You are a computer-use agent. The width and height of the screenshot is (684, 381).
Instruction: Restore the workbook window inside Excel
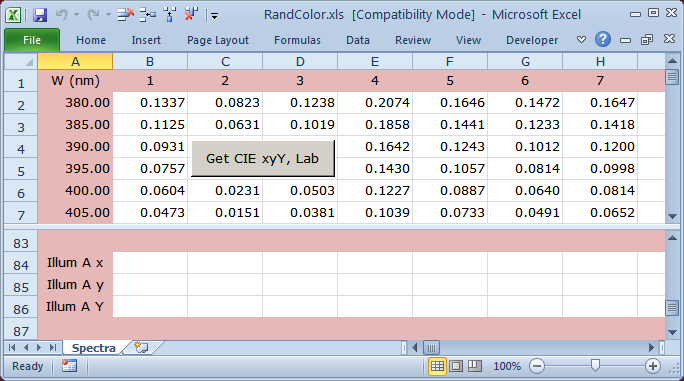click(x=647, y=40)
